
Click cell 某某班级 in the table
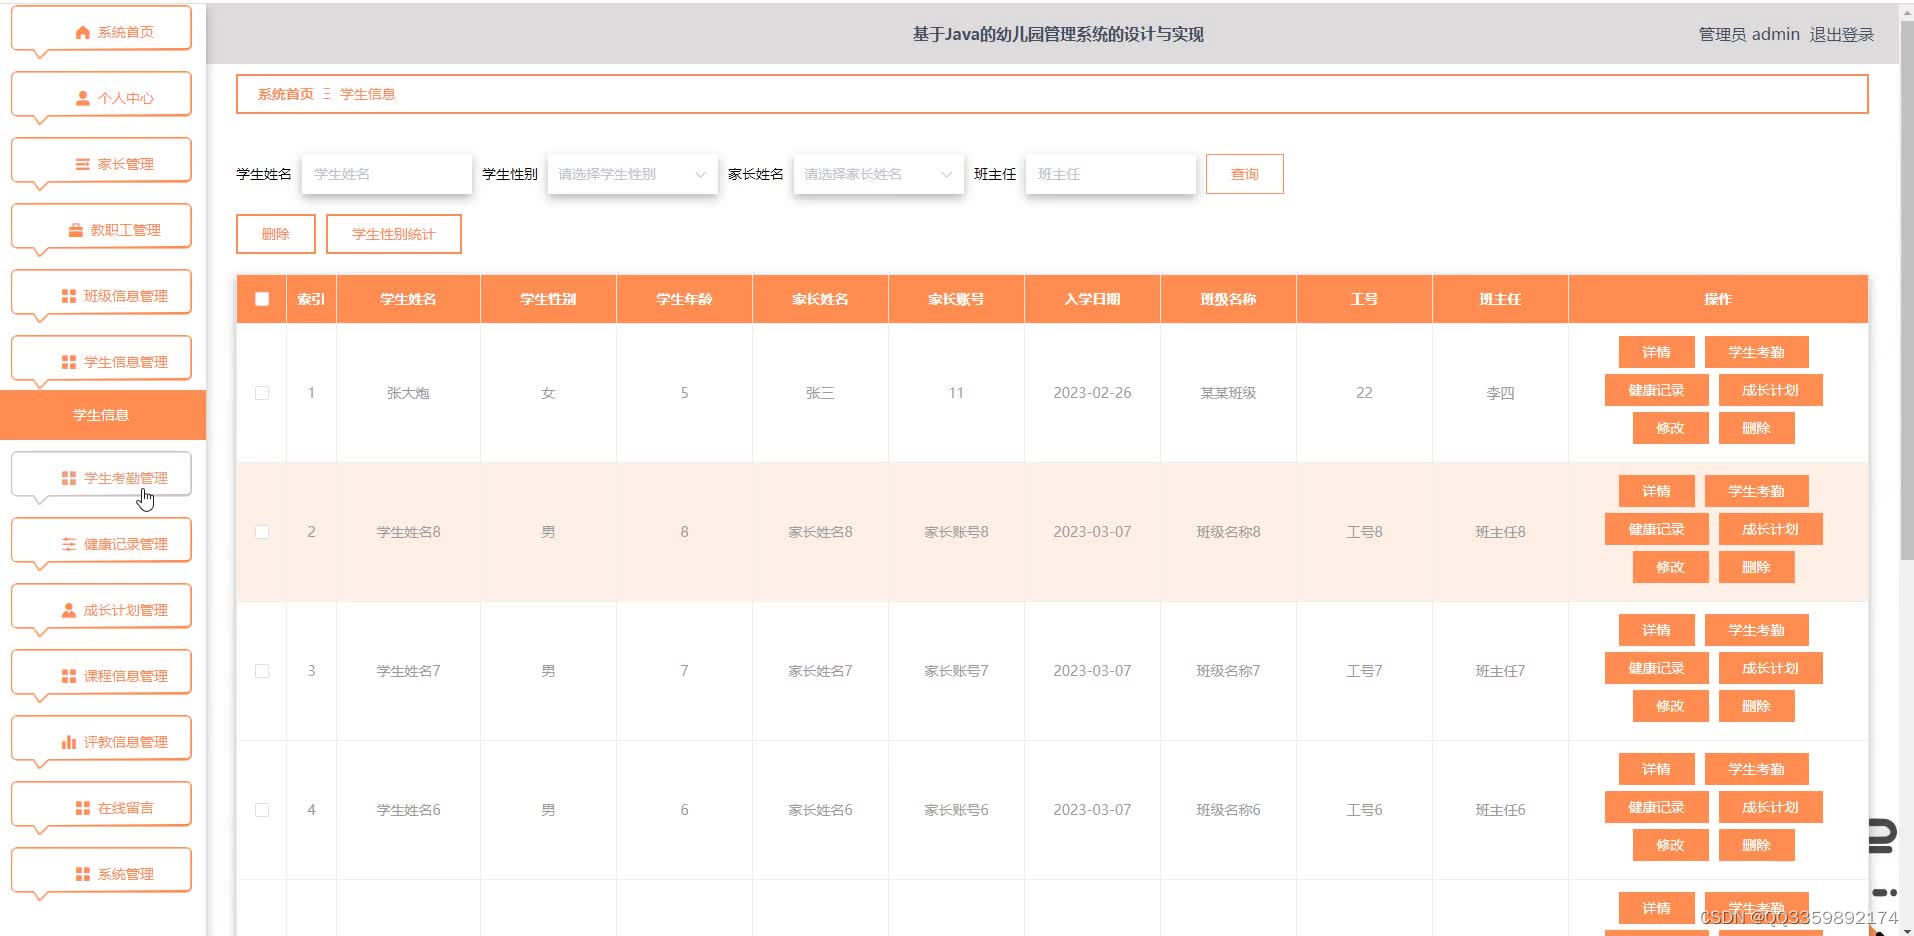click(1229, 393)
